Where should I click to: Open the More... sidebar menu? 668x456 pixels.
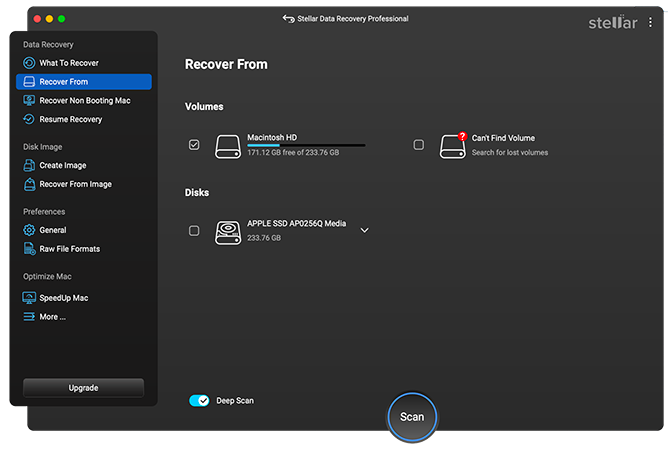click(52, 317)
